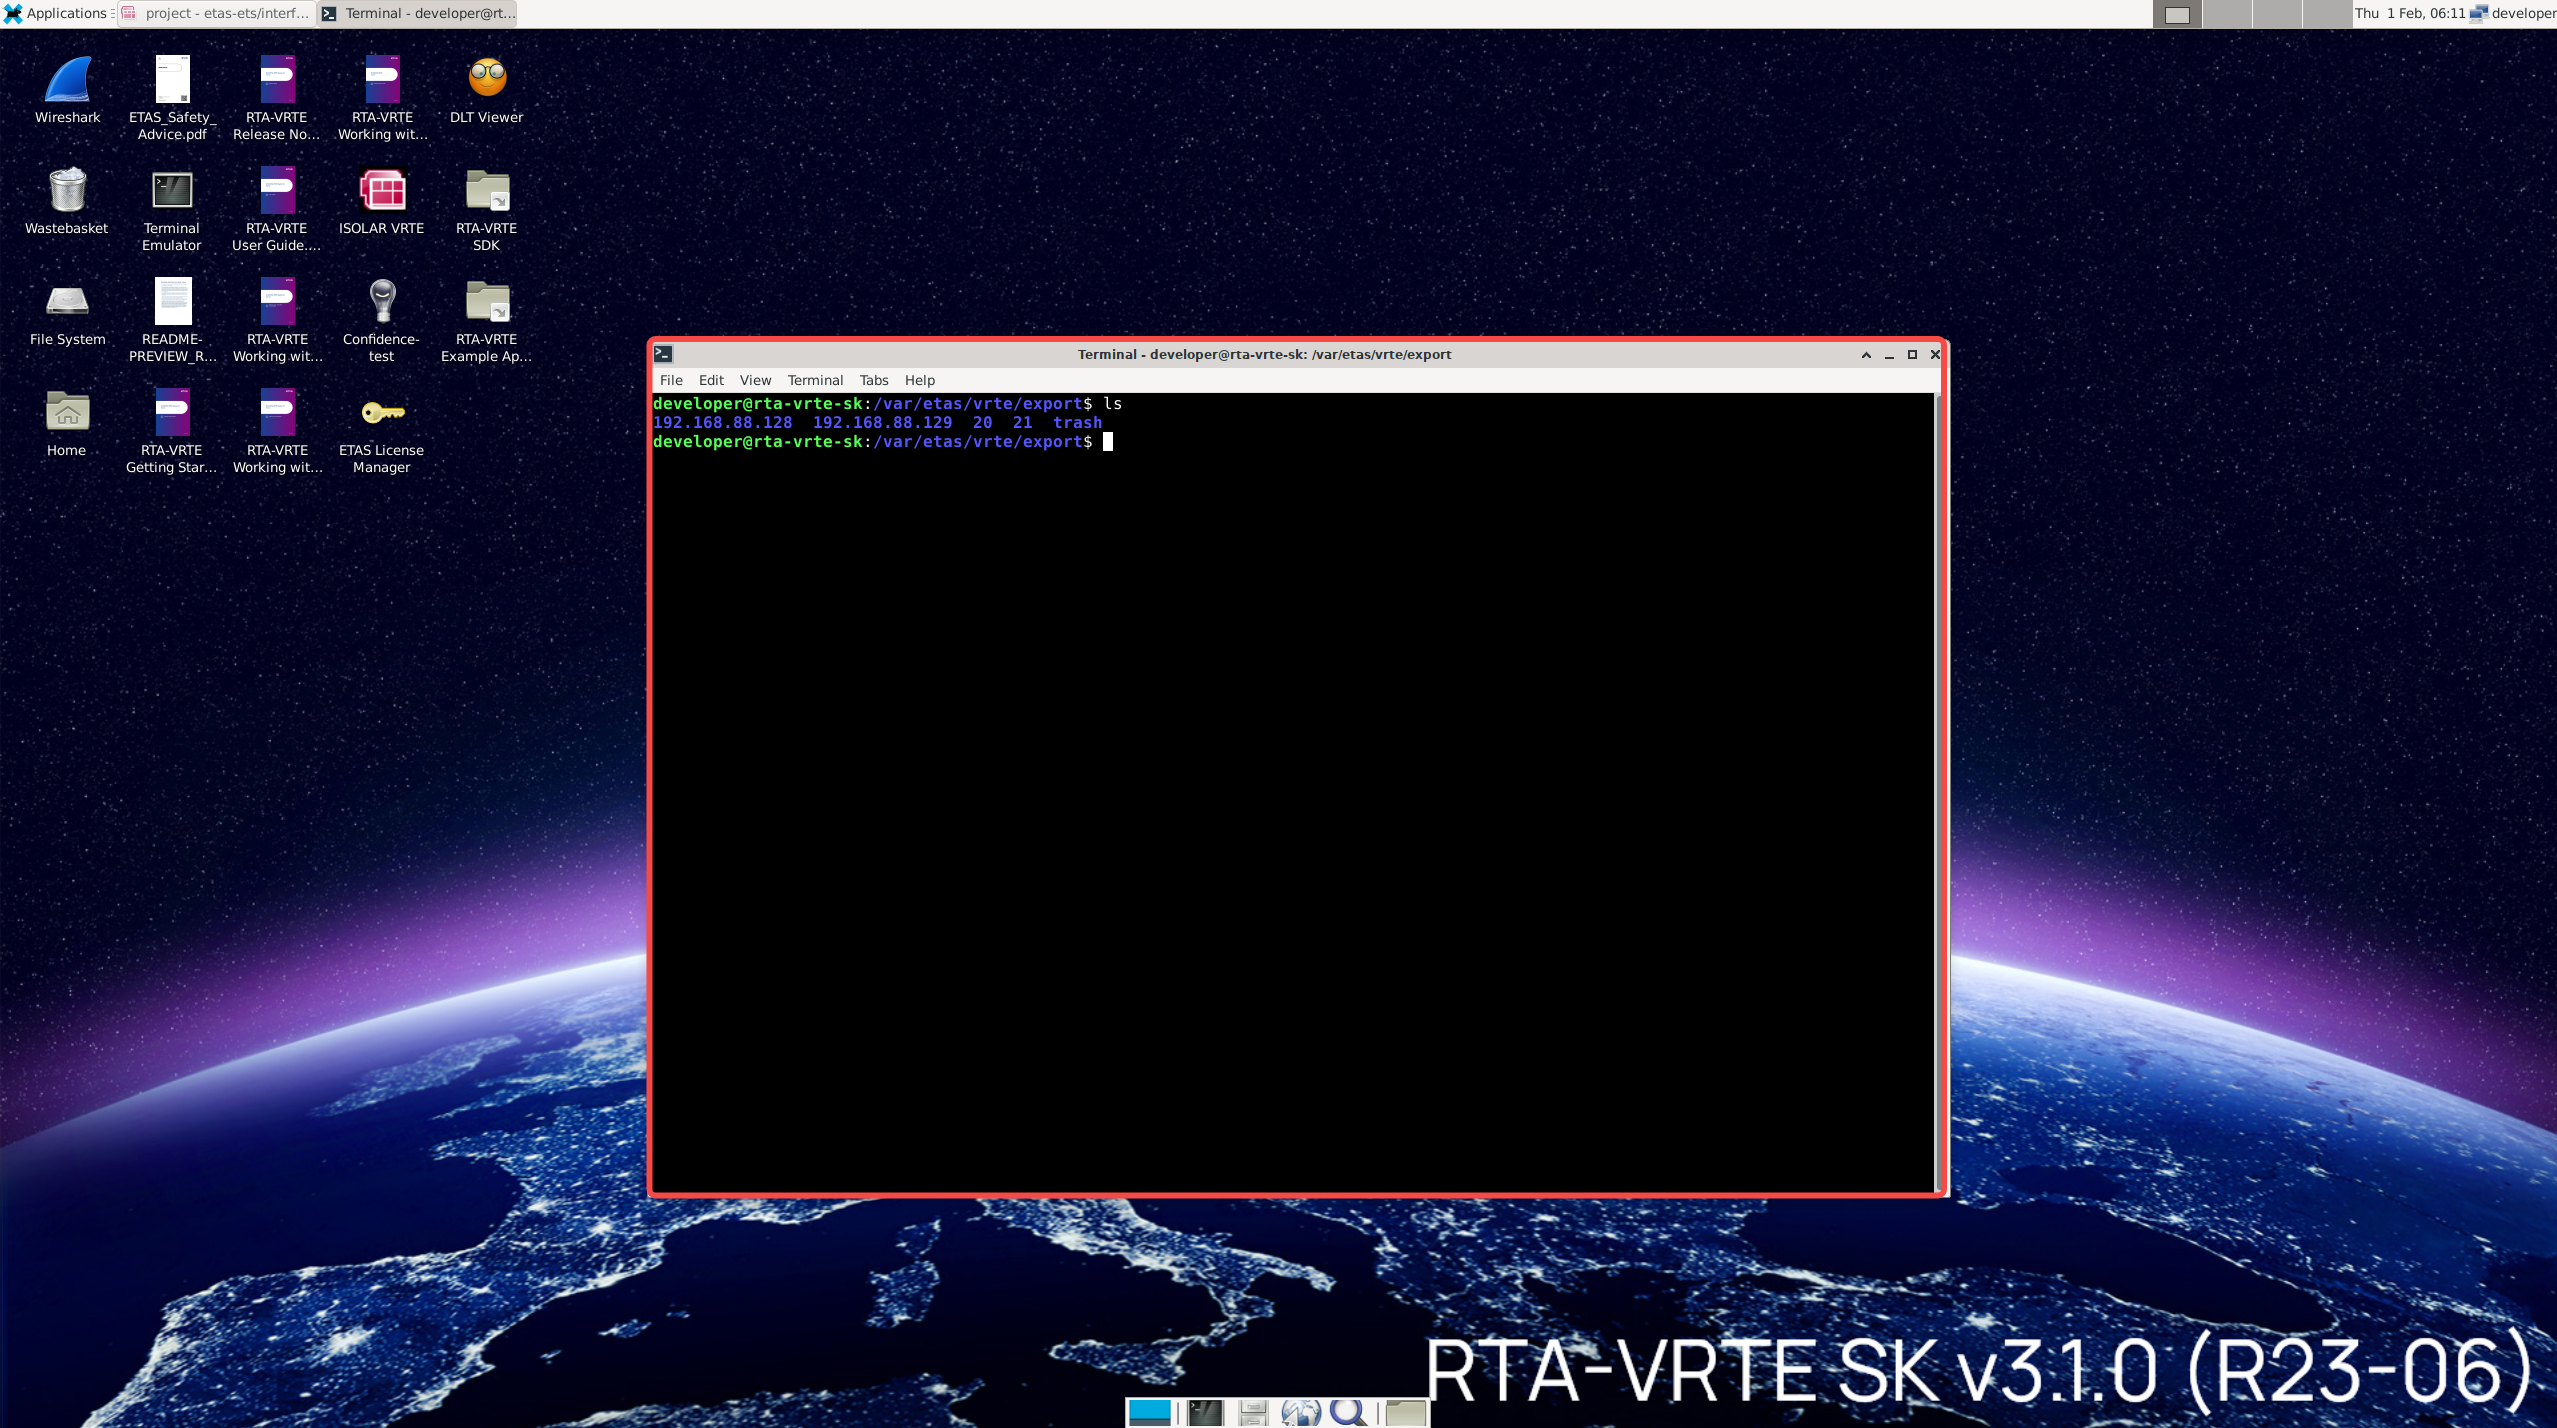
Task: Open file manager cabinet in dock
Action: [1252, 1412]
